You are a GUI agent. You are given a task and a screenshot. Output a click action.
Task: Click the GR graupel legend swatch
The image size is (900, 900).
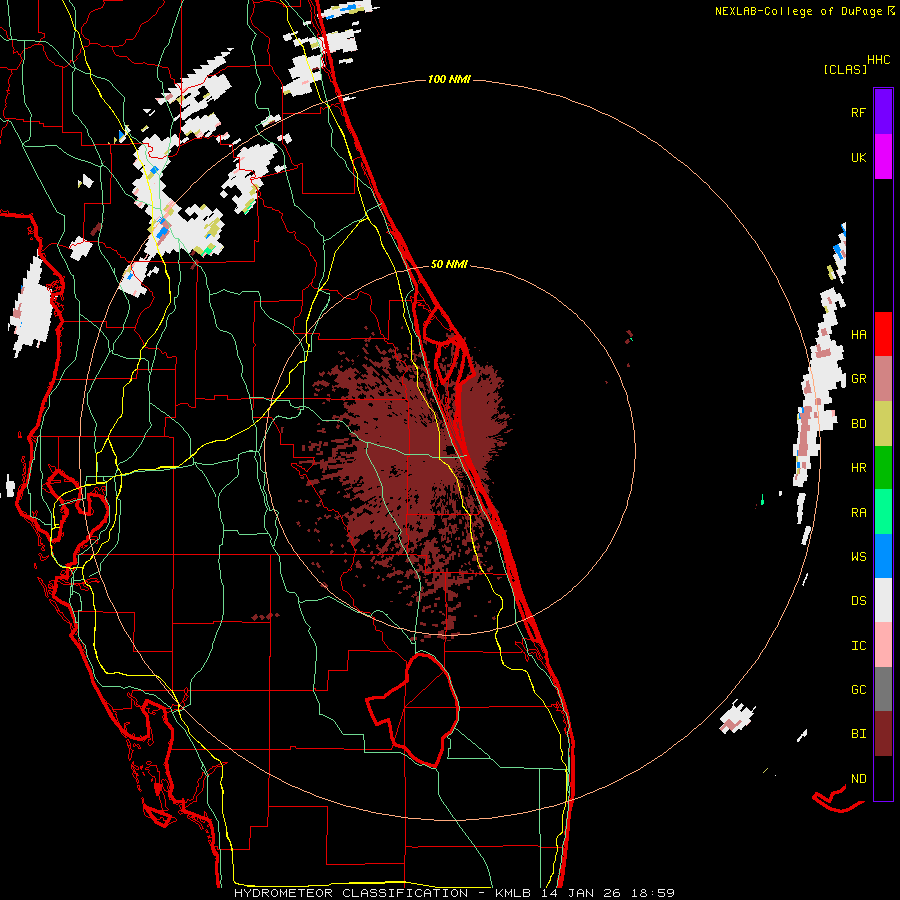883,379
